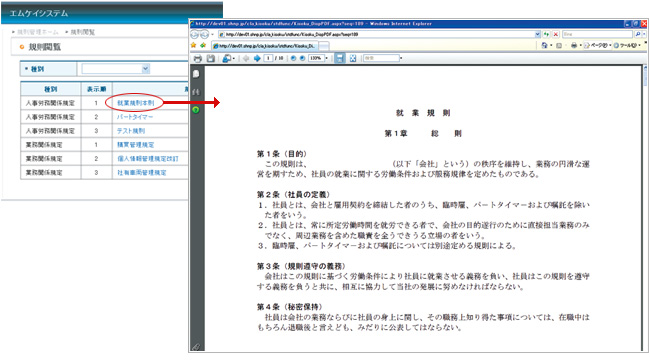
Task: Open the 個人情報管理規定改訂 link
Action: pyautogui.click(x=148, y=158)
